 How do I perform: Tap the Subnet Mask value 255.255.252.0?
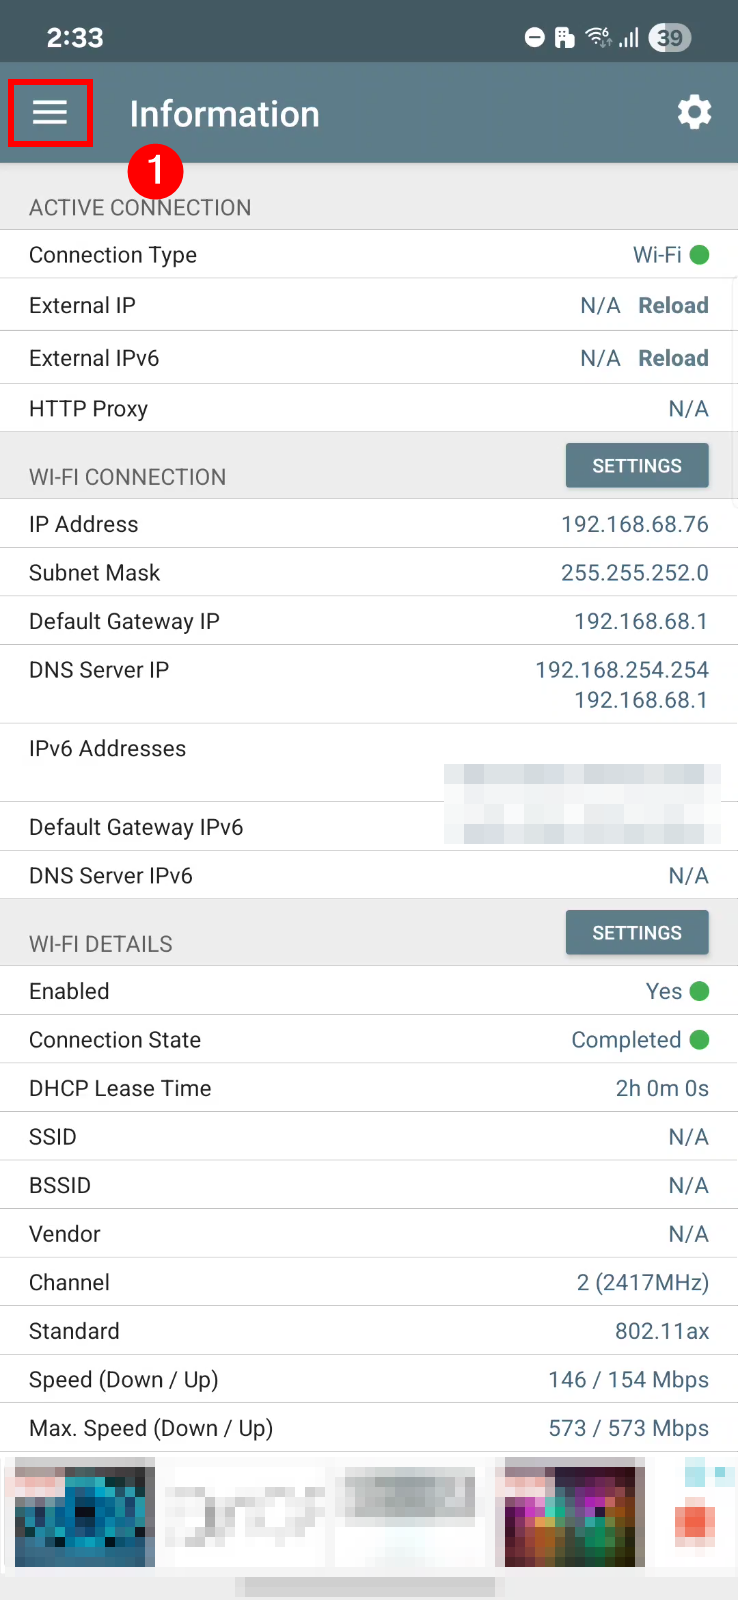coord(634,573)
